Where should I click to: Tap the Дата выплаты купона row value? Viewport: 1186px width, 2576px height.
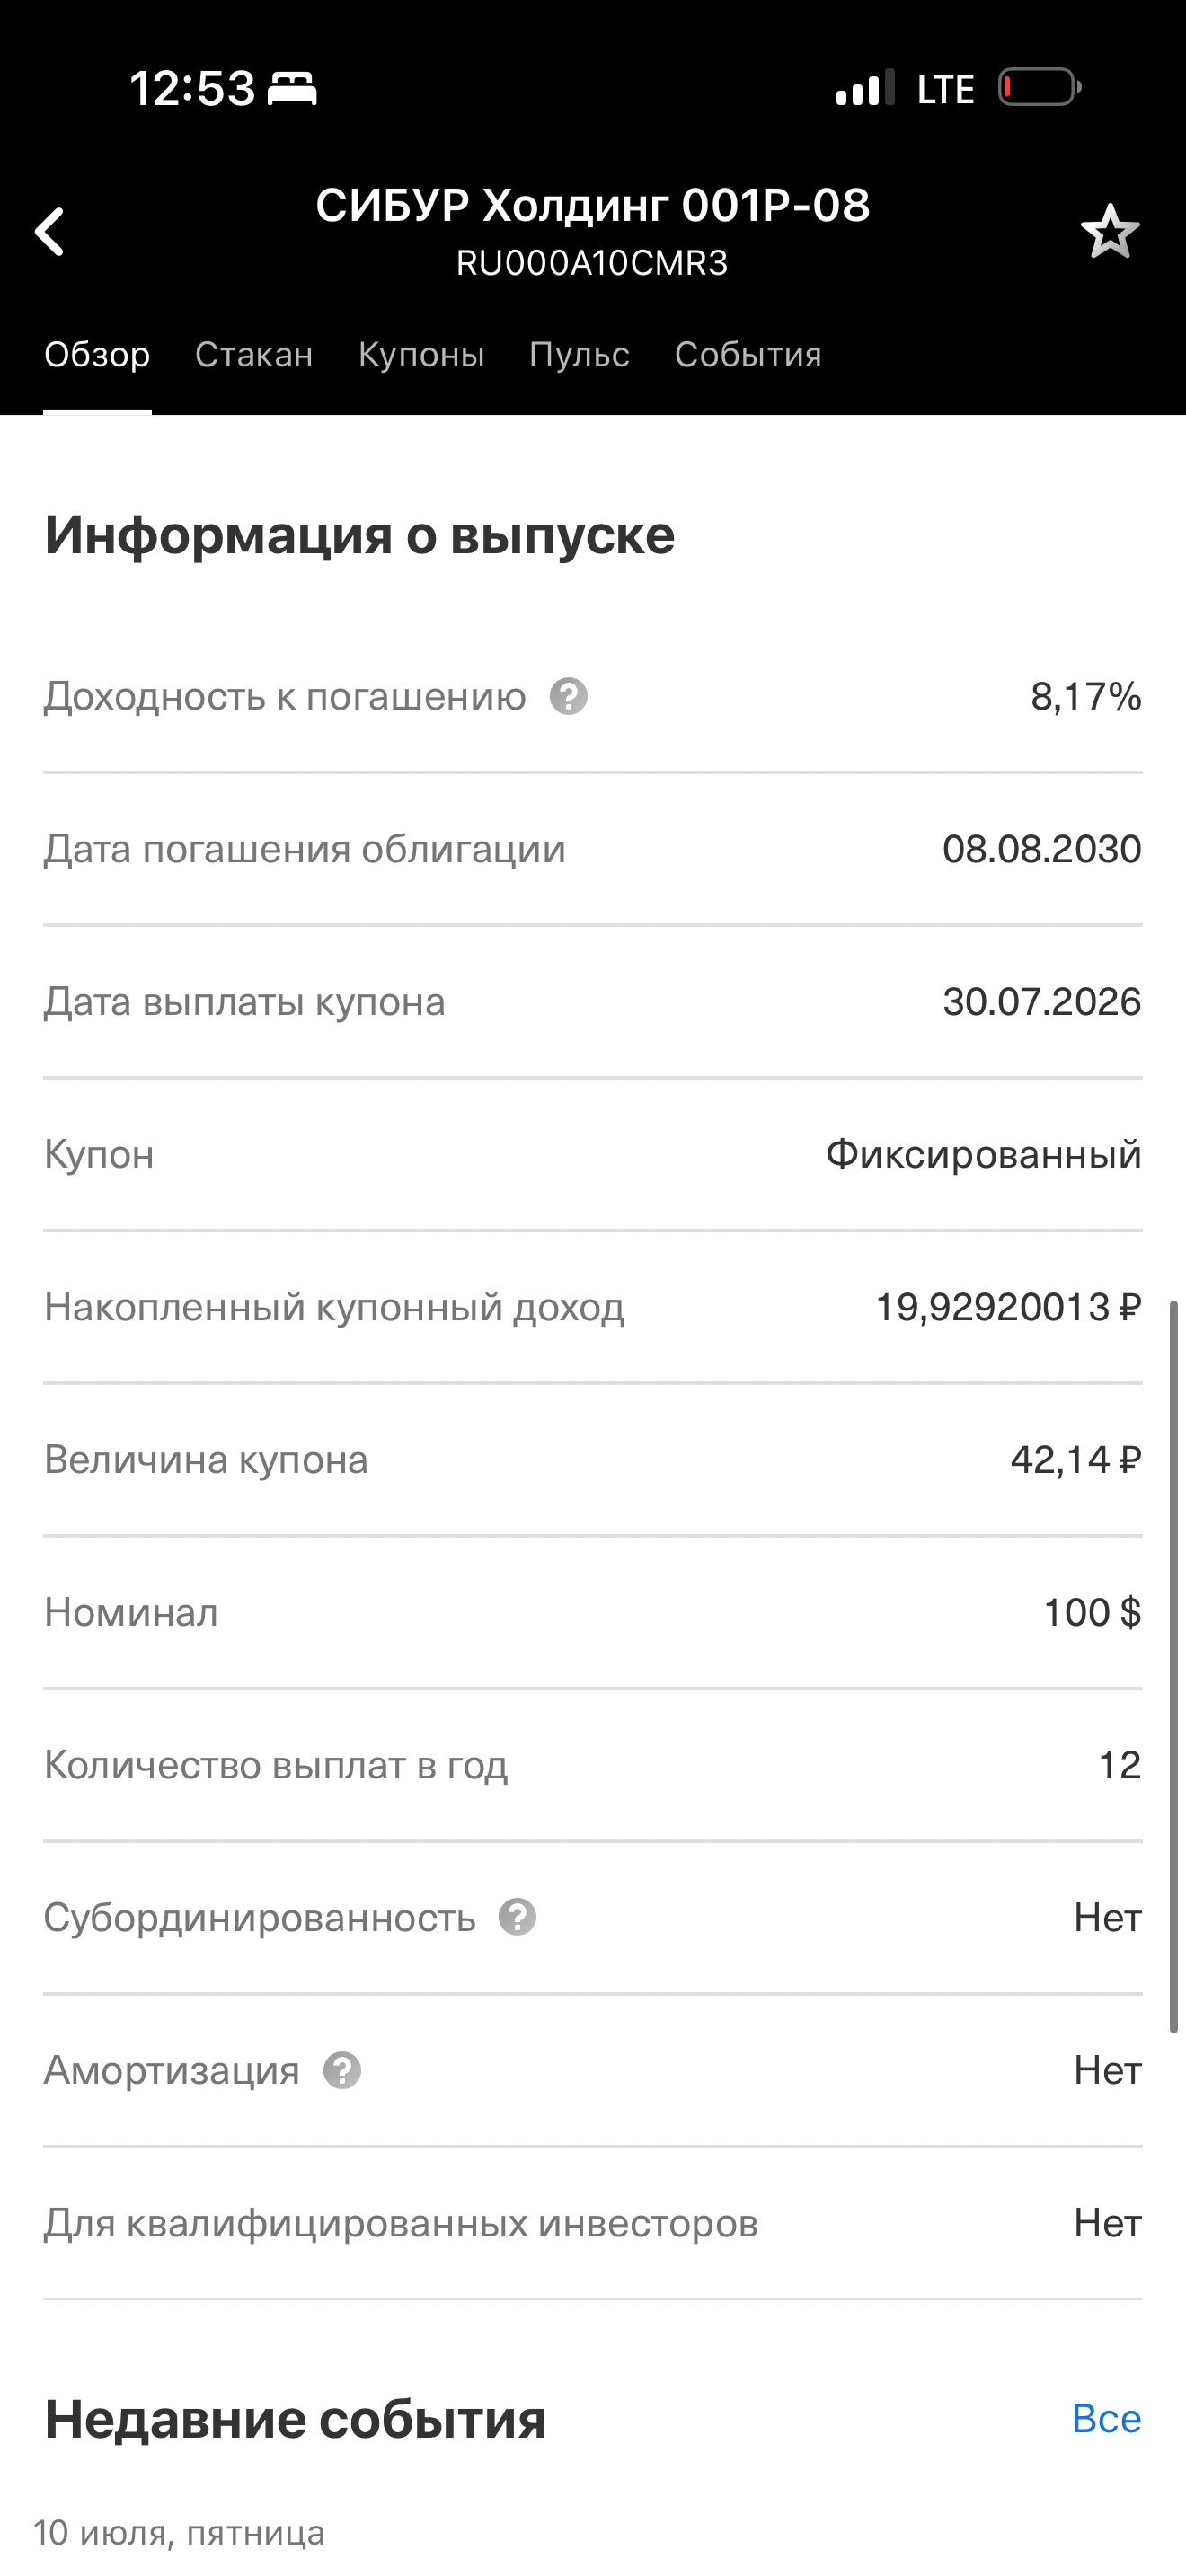pyautogui.click(x=1041, y=1002)
